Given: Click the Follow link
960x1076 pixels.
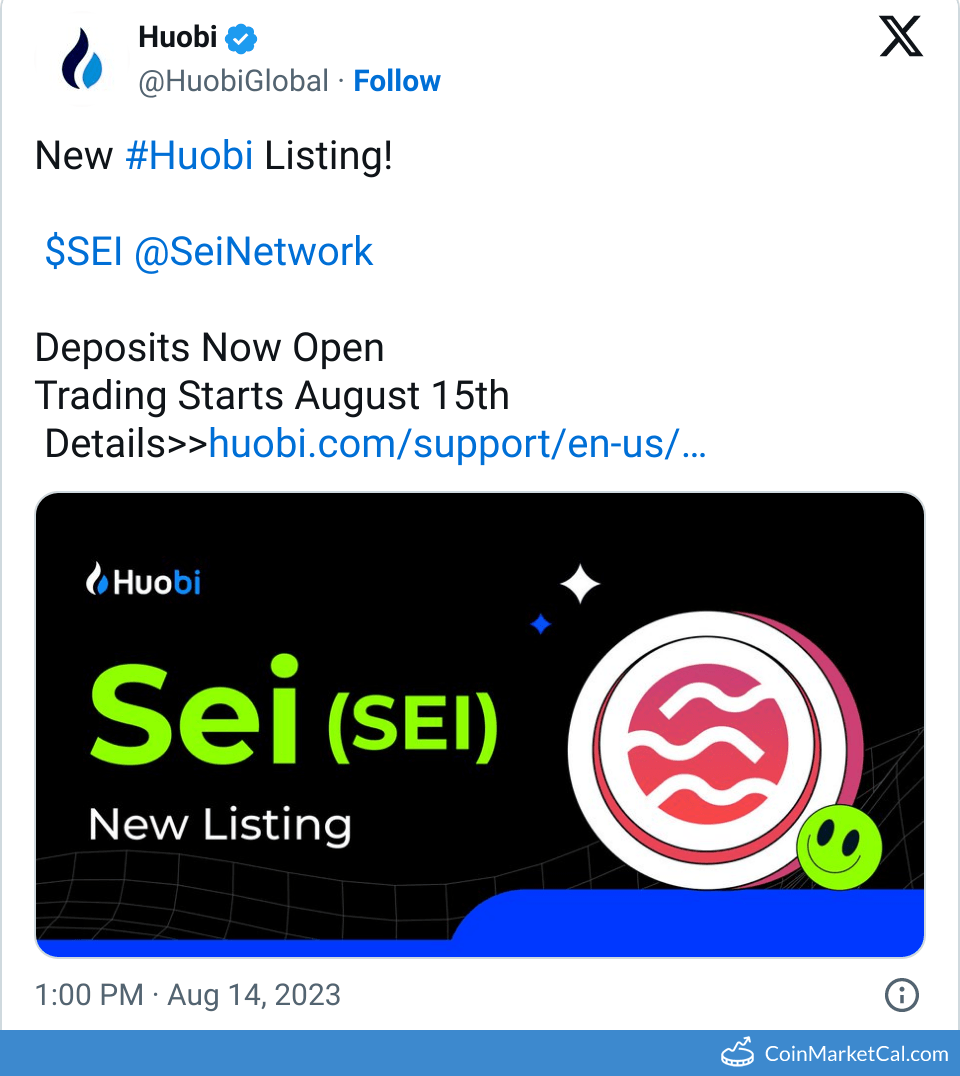Looking at the screenshot, I should pos(397,81).
